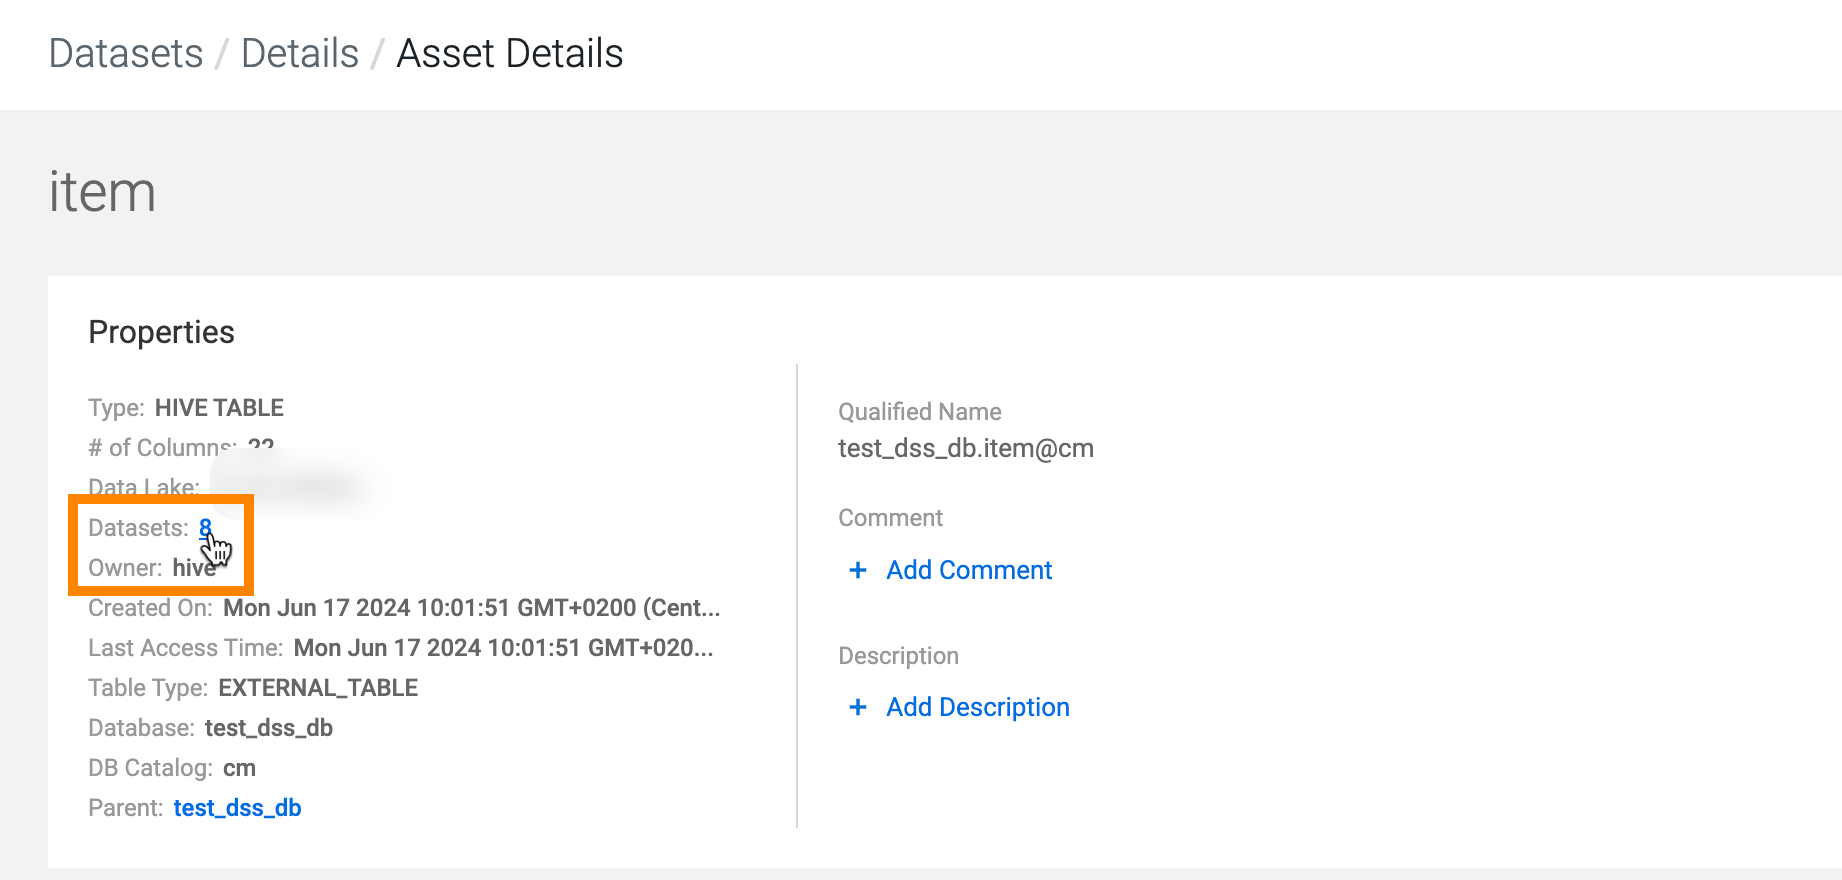Image resolution: width=1842 pixels, height=880 pixels.
Task: Click the Add Comment link text
Action: pyautogui.click(x=969, y=570)
